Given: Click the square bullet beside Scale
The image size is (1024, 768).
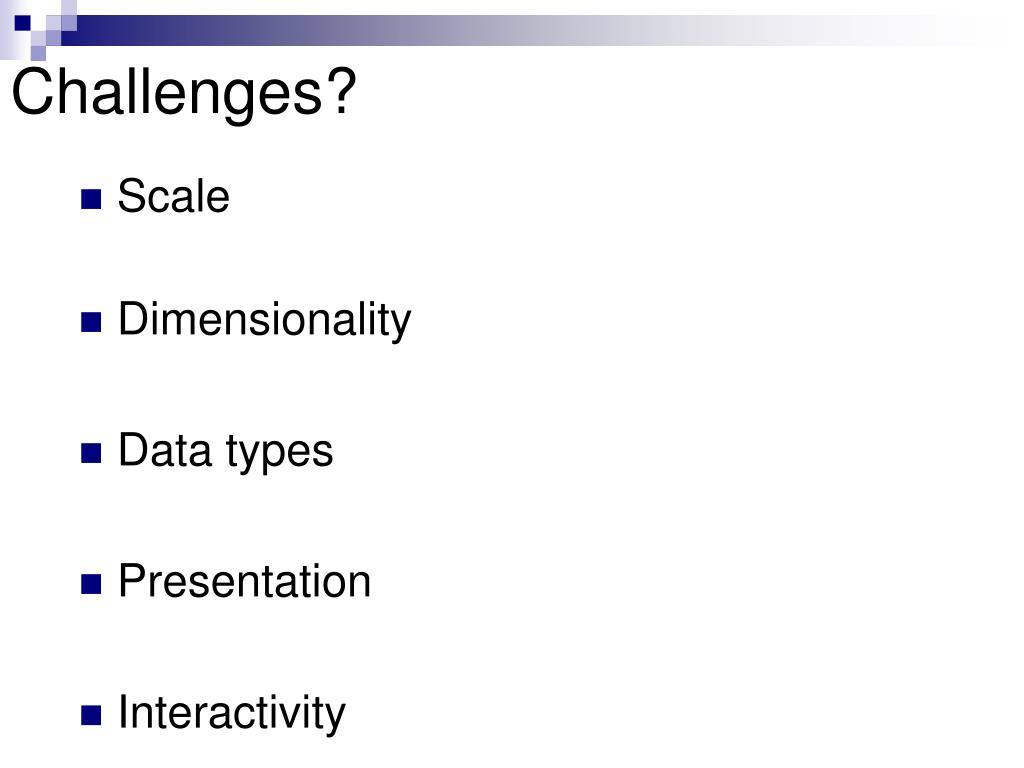Looking at the screenshot, I should tap(91, 199).
